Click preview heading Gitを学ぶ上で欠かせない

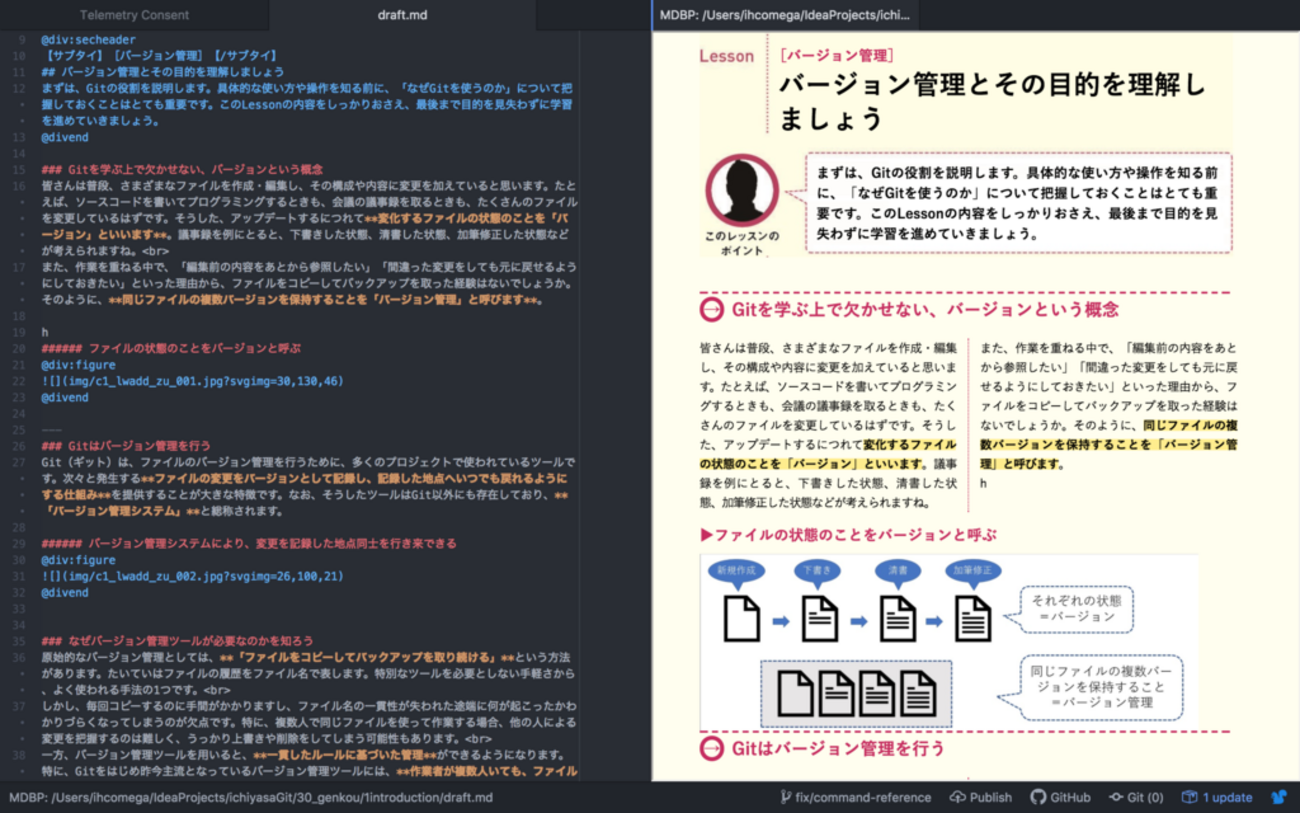[925, 310]
